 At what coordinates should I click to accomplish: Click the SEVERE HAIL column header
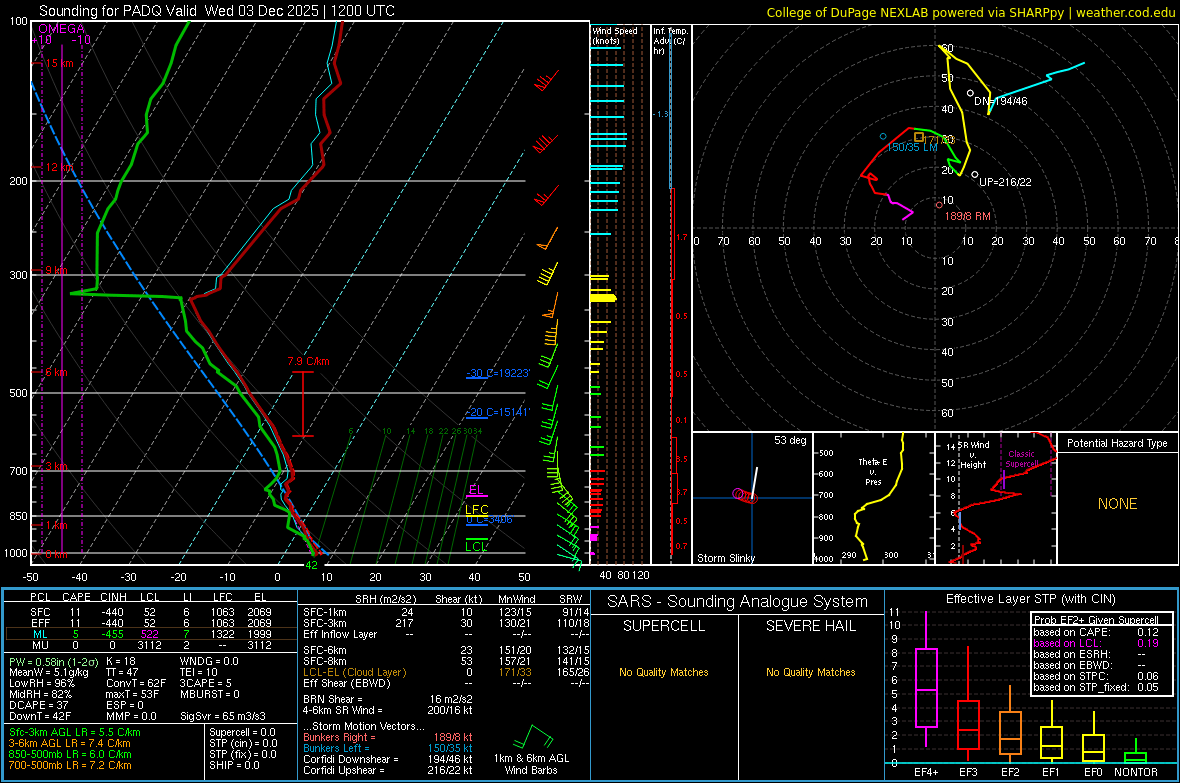point(810,626)
